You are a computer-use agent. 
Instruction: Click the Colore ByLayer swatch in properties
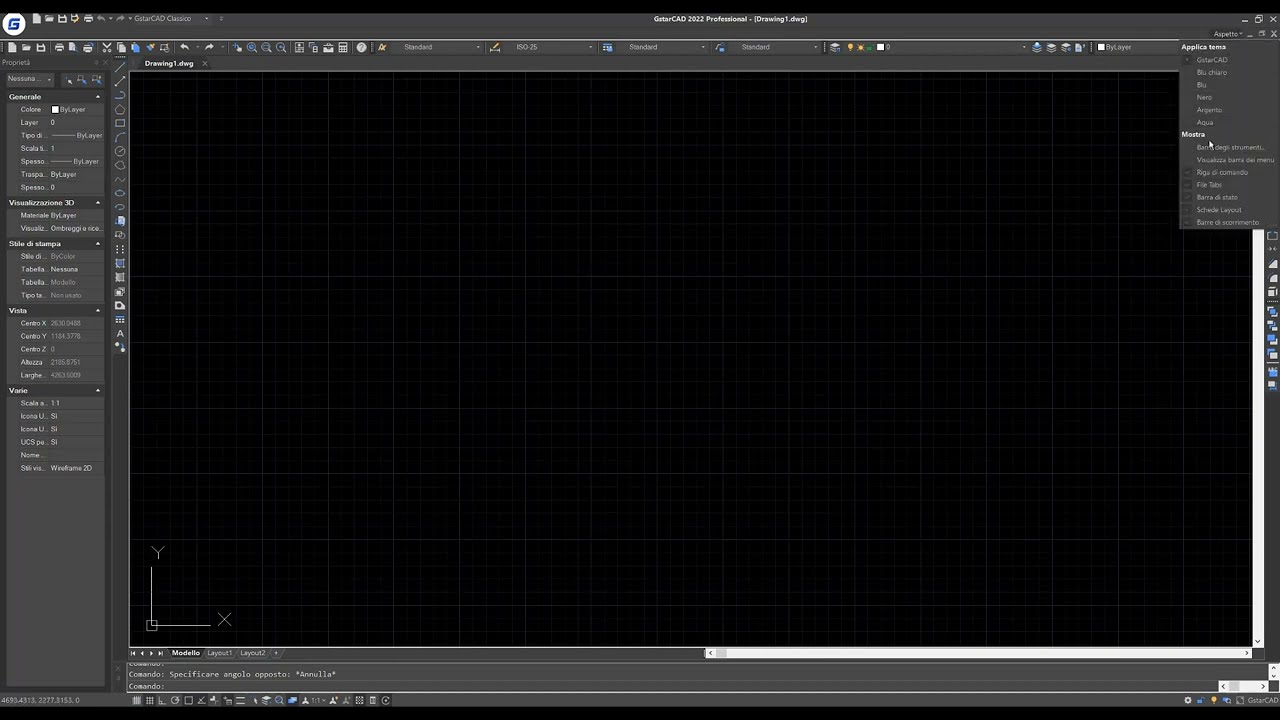coord(55,110)
